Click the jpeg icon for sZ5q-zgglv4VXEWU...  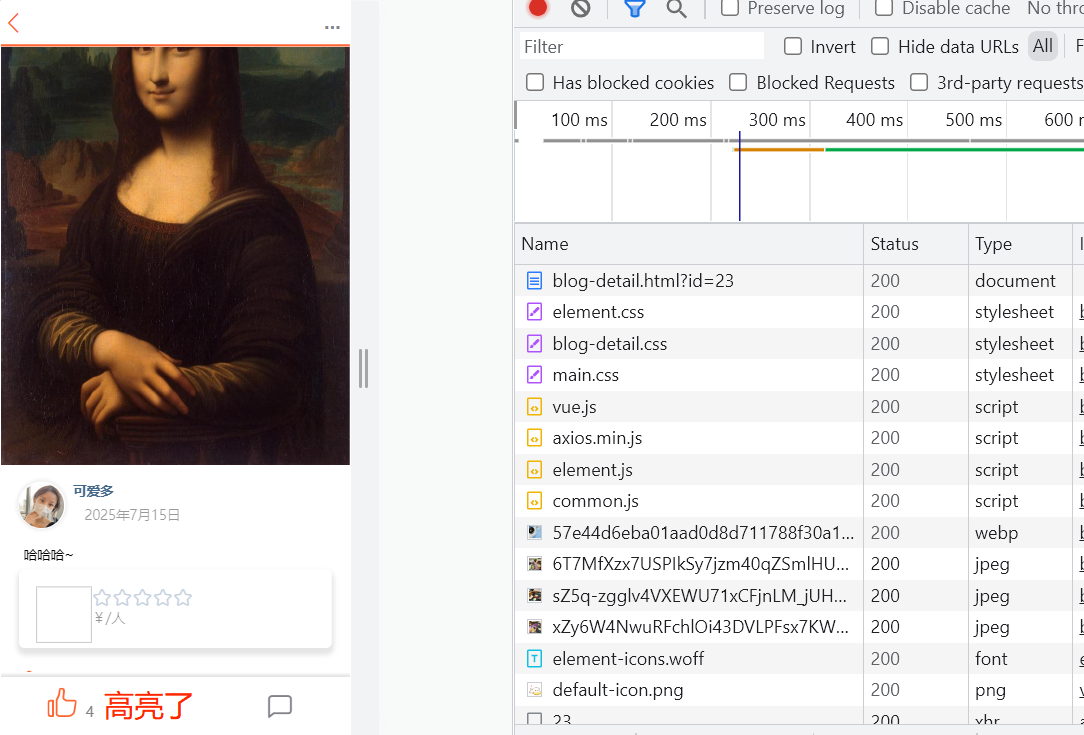pyautogui.click(x=534, y=595)
